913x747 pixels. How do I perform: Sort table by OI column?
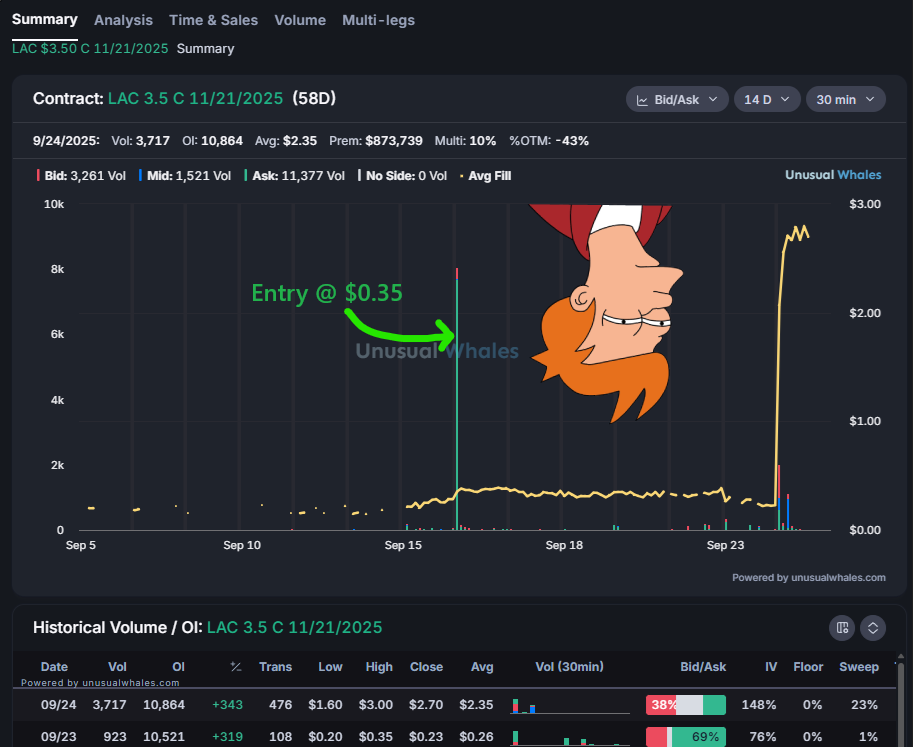(x=178, y=667)
